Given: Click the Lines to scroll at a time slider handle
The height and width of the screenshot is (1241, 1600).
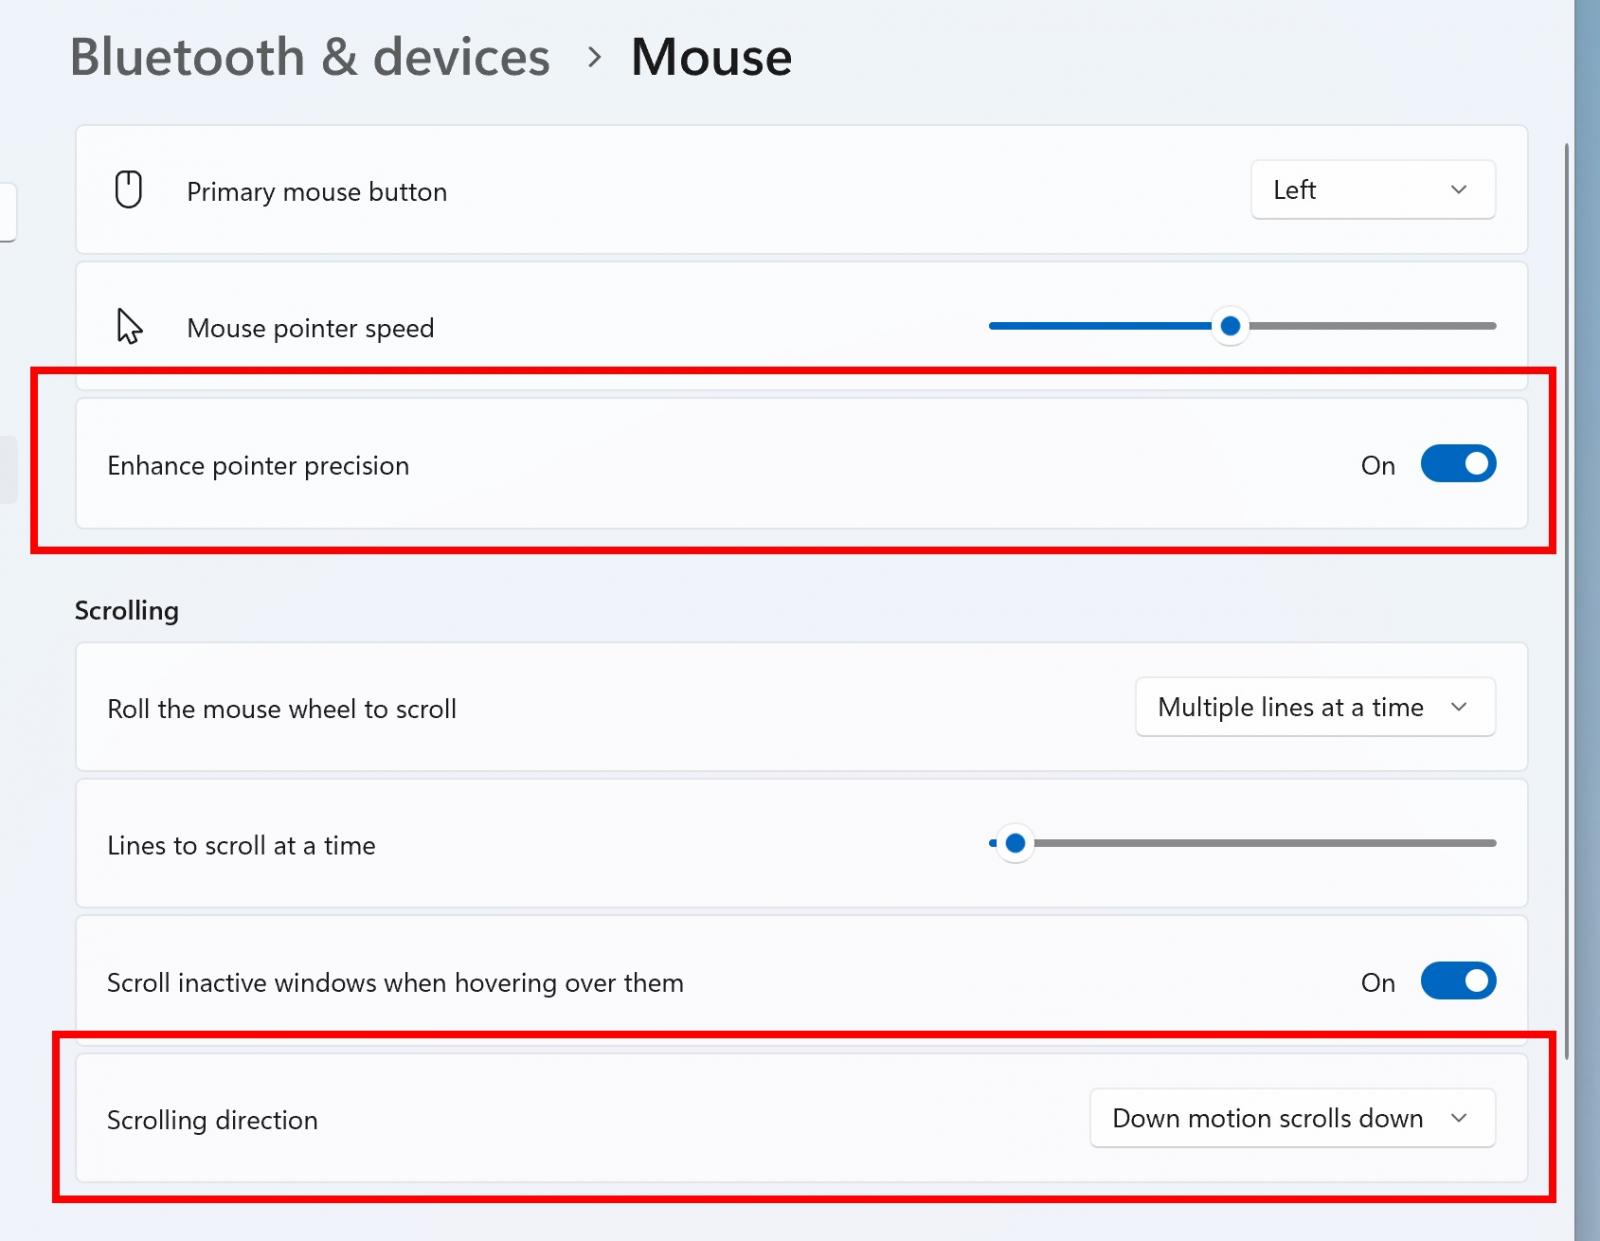Looking at the screenshot, I should (1015, 843).
